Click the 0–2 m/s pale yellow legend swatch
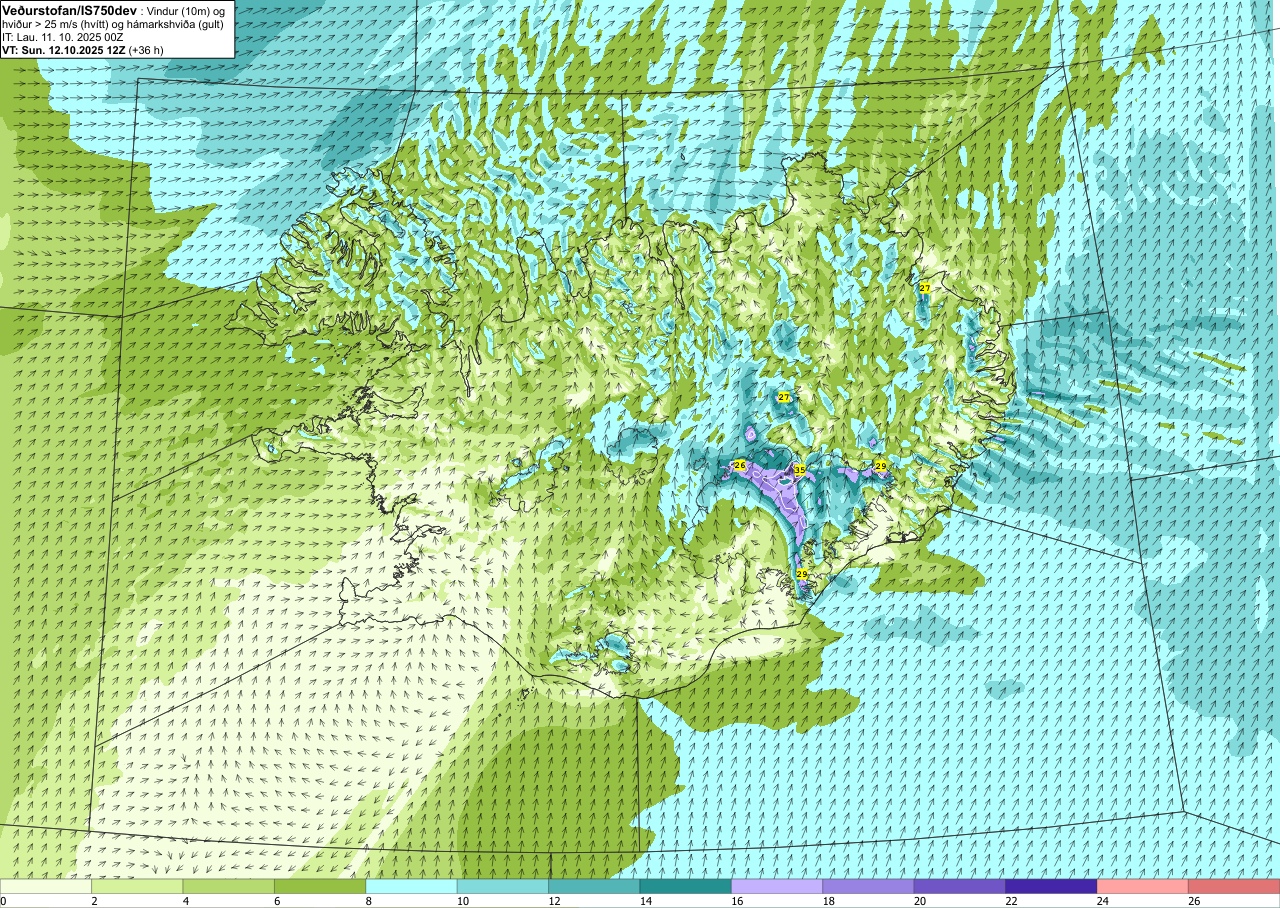The height and width of the screenshot is (908, 1280). tap(46, 886)
